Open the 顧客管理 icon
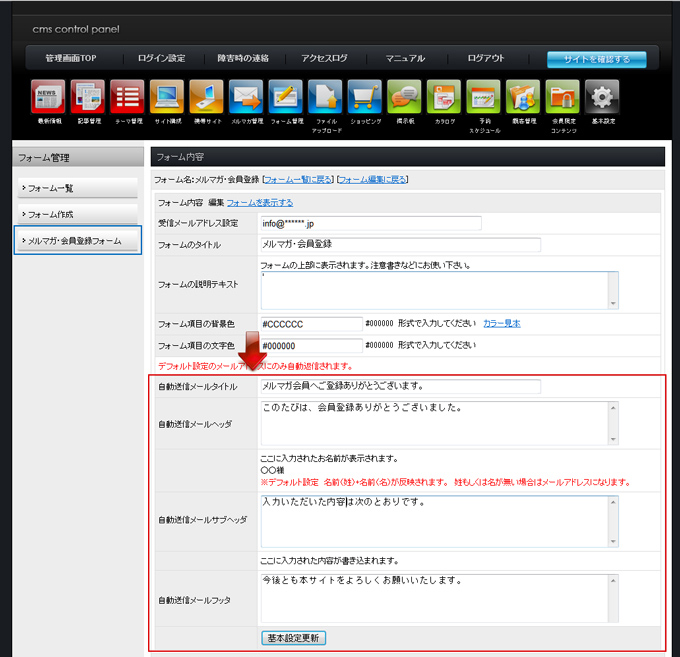The image size is (680, 657). click(x=523, y=97)
